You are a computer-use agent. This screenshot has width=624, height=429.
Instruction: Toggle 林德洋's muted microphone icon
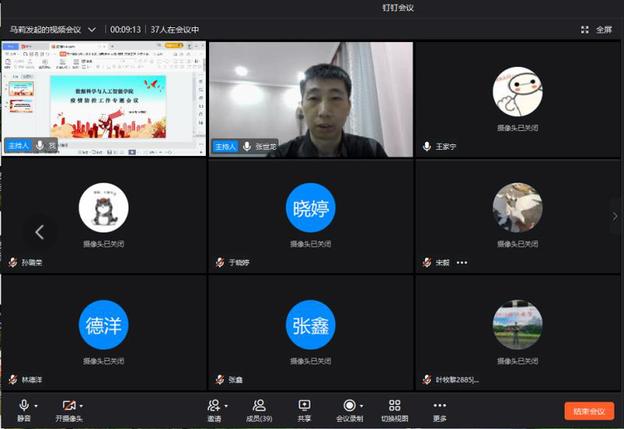pos(13,380)
